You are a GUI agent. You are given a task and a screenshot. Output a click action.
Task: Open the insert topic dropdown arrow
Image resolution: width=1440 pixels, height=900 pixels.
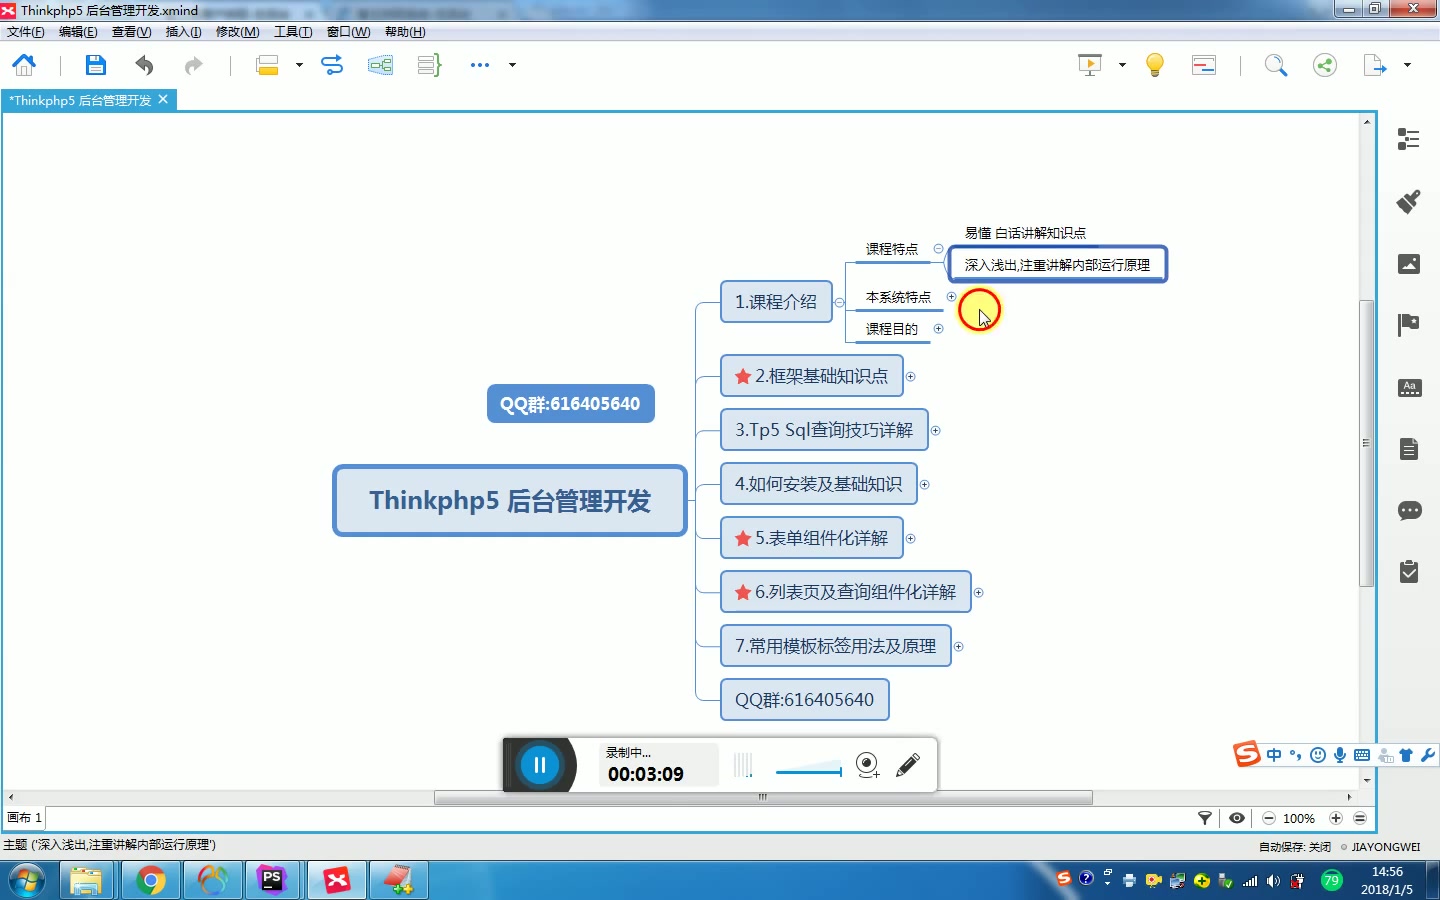click(299, 65)
